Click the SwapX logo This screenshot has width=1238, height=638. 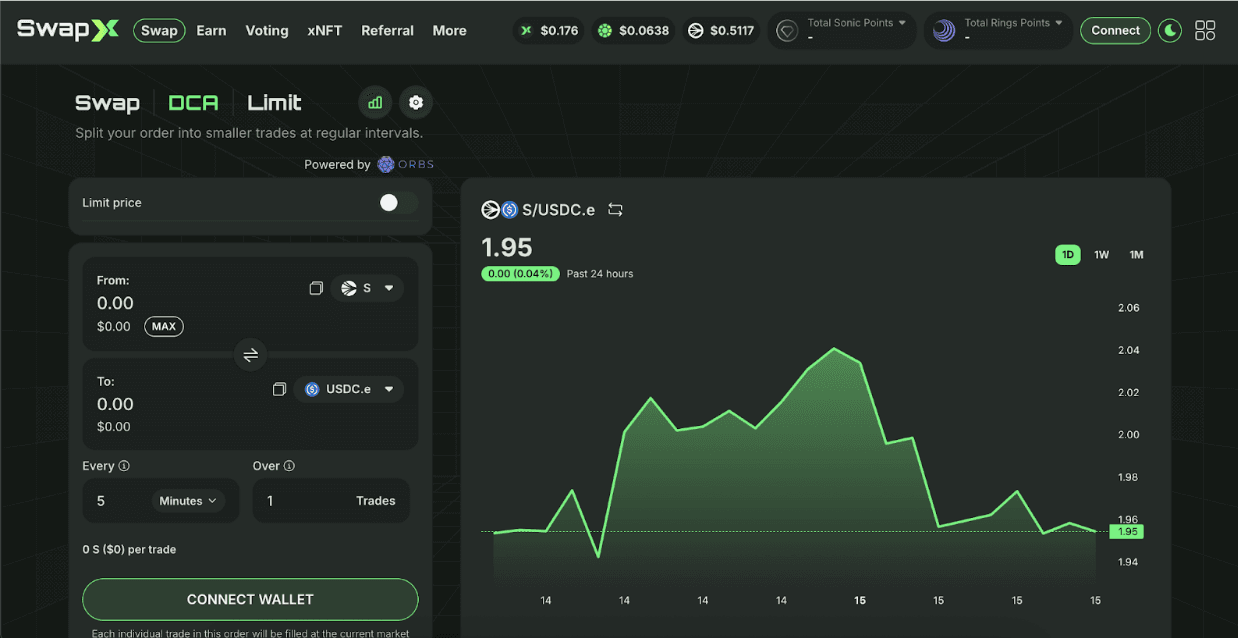[68, 30]
